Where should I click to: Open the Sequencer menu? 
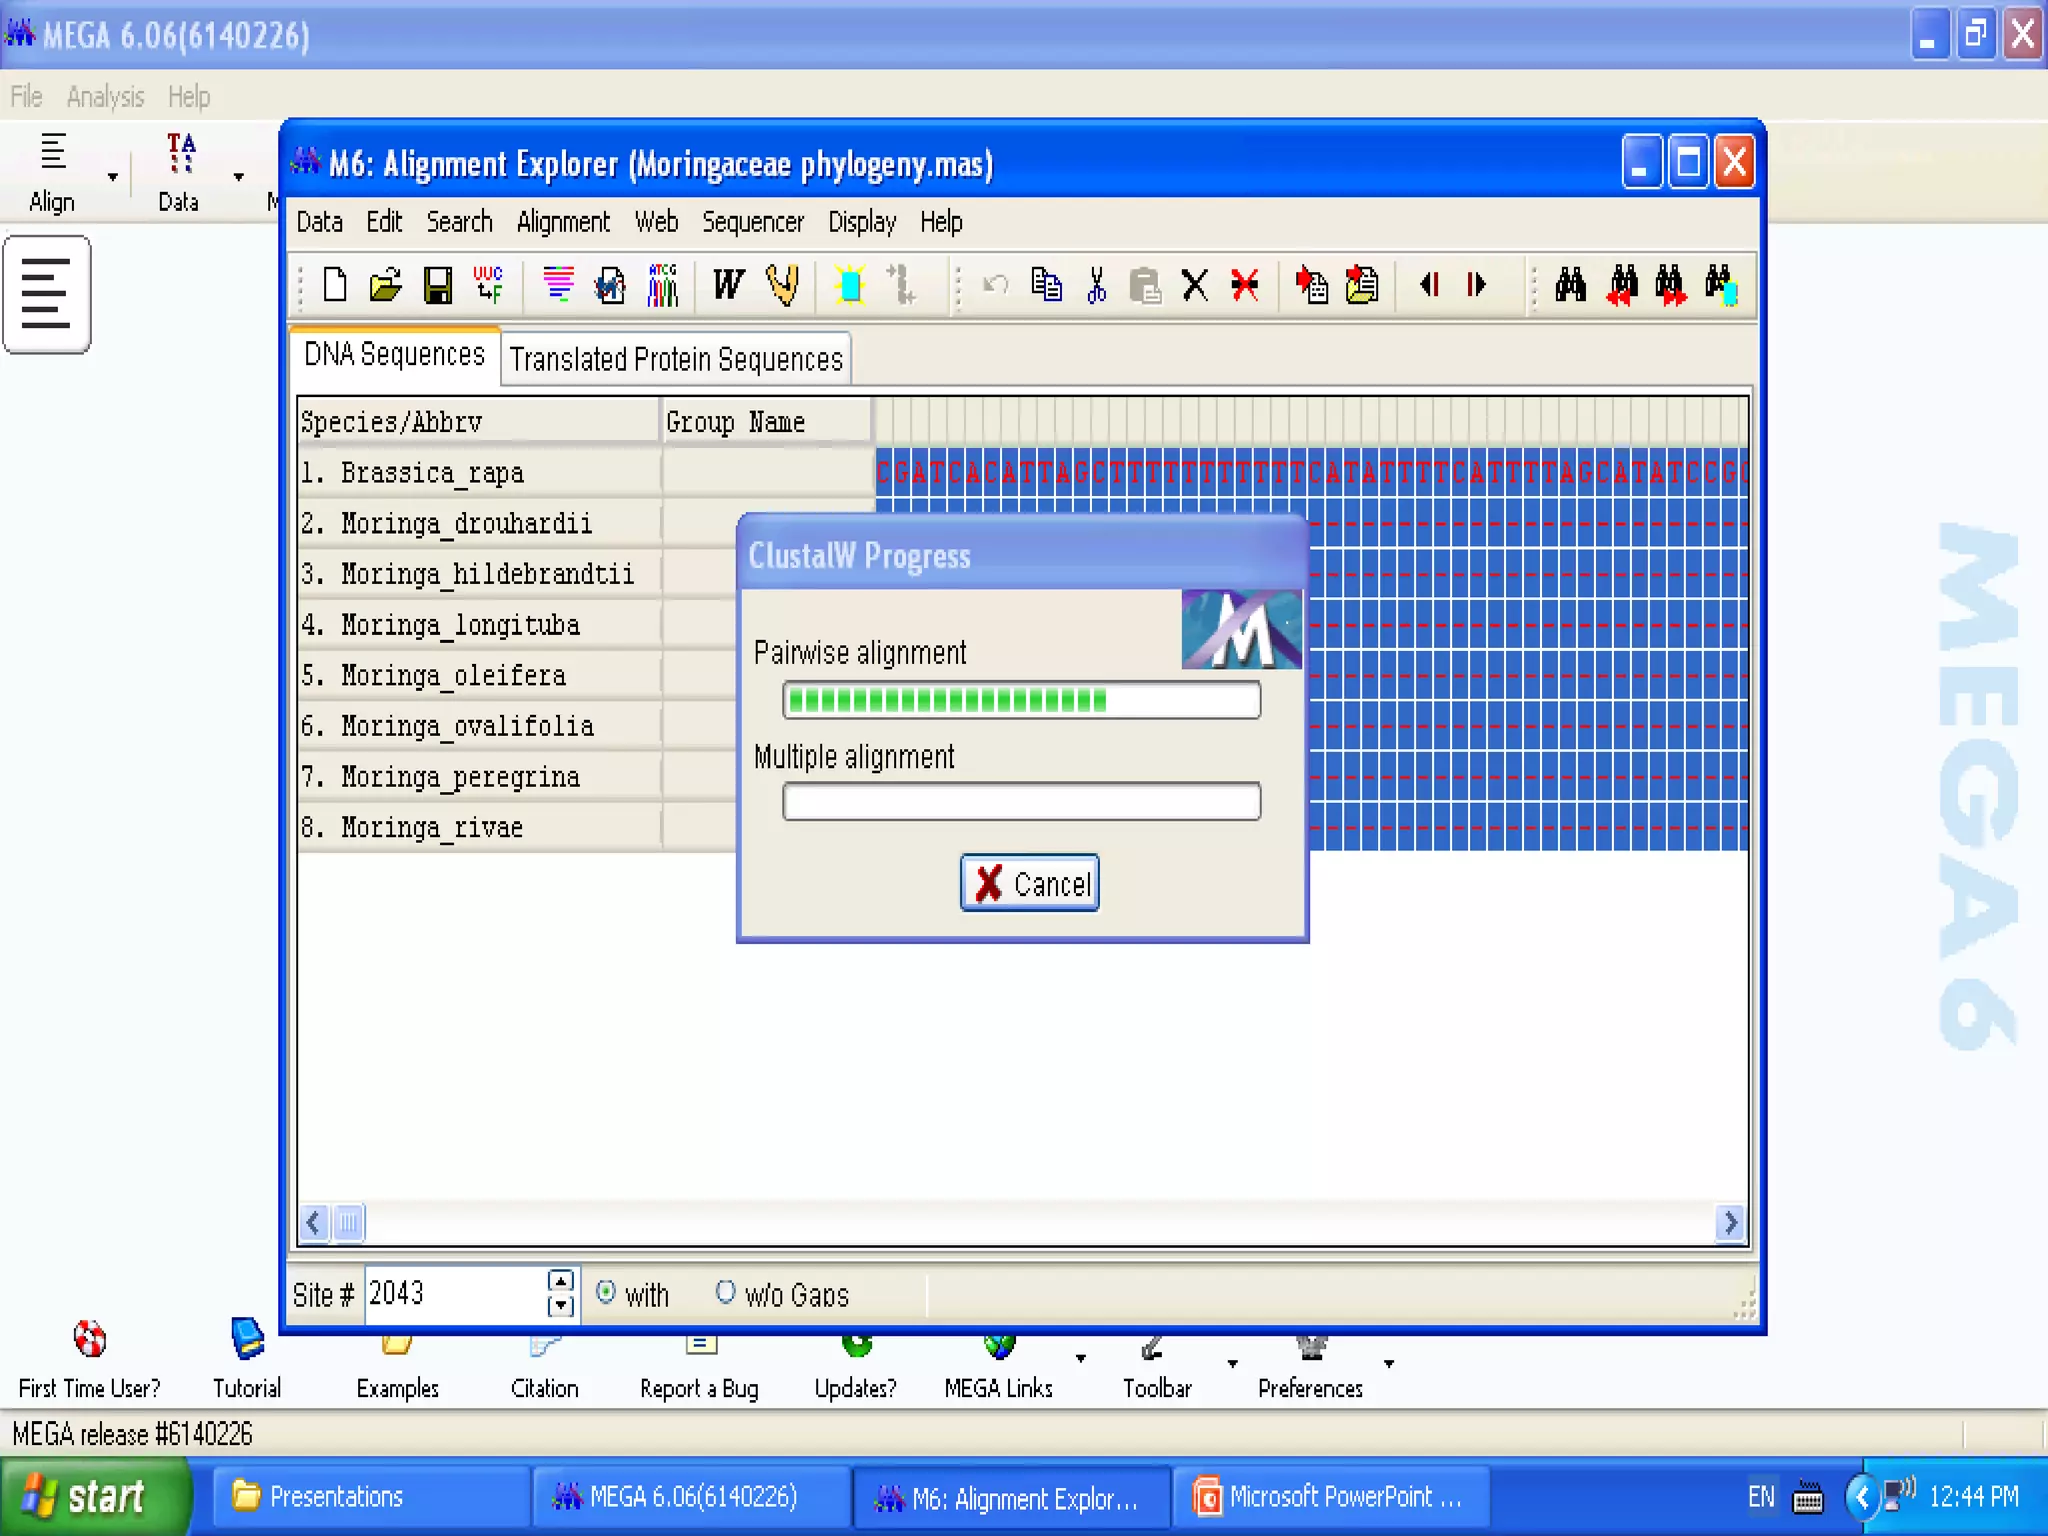coord(753,222)
